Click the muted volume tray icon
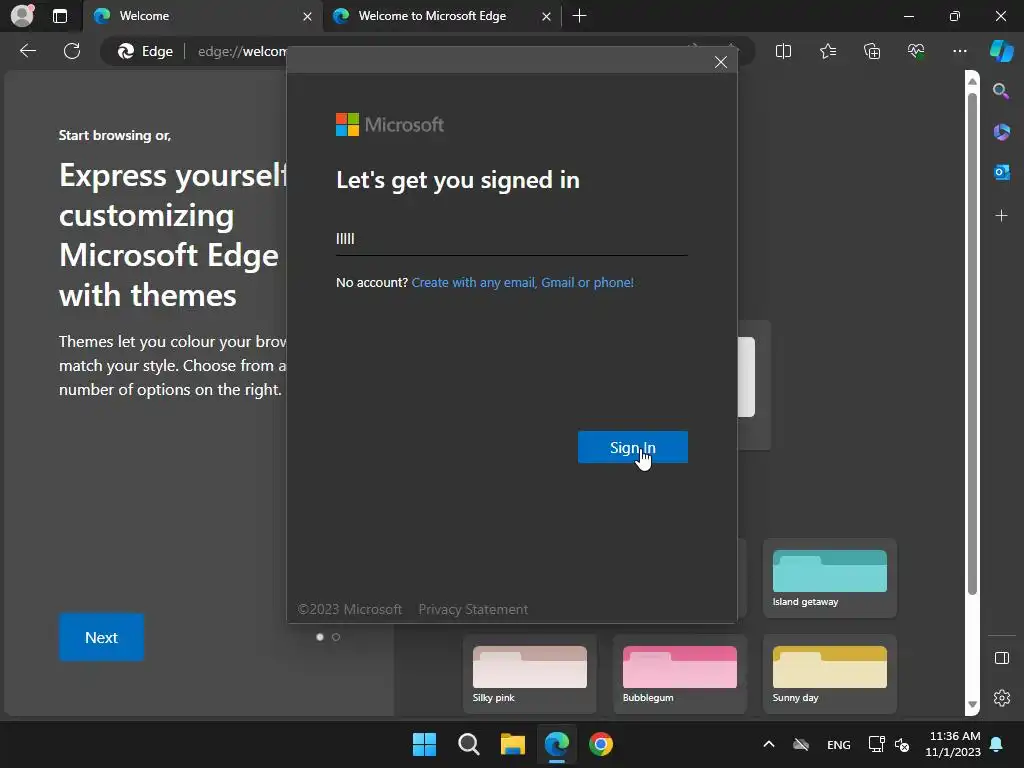The width and height of the screenshot is (1024, 768). 902,744
